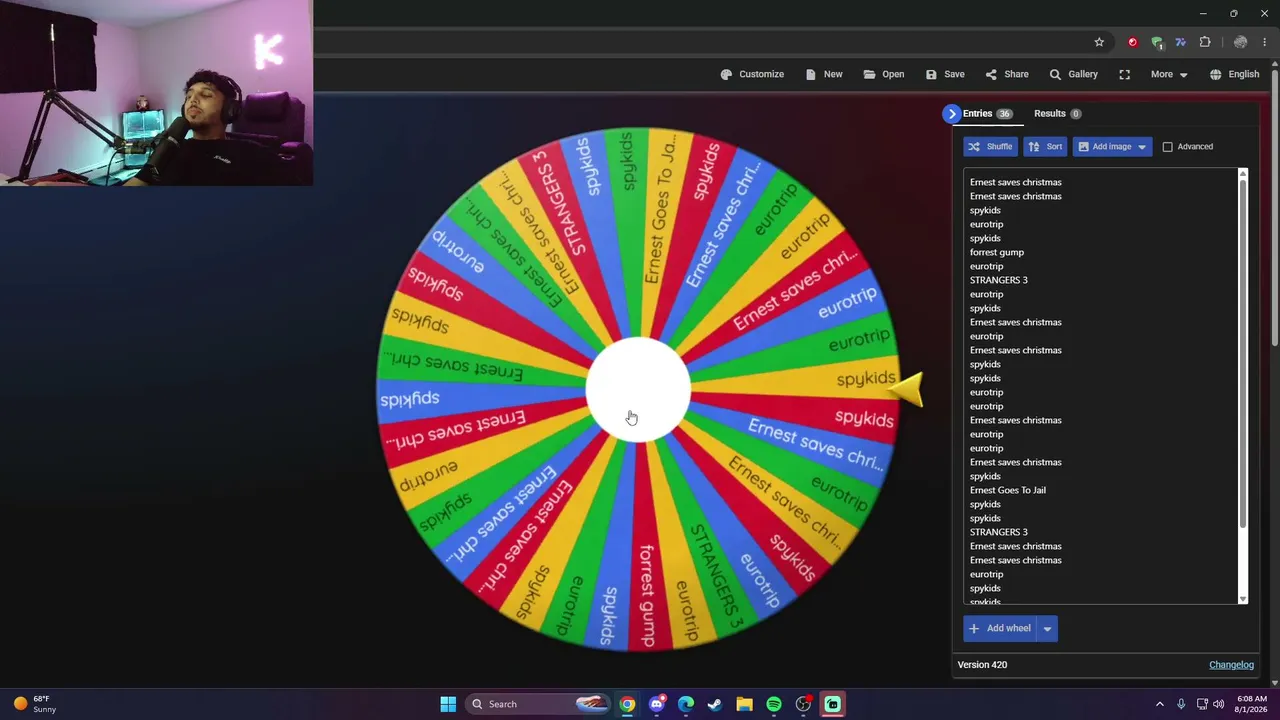This screenshot has width=1280, height=720.
Task: Open the Windows Start menu
Action: point(448,704)
